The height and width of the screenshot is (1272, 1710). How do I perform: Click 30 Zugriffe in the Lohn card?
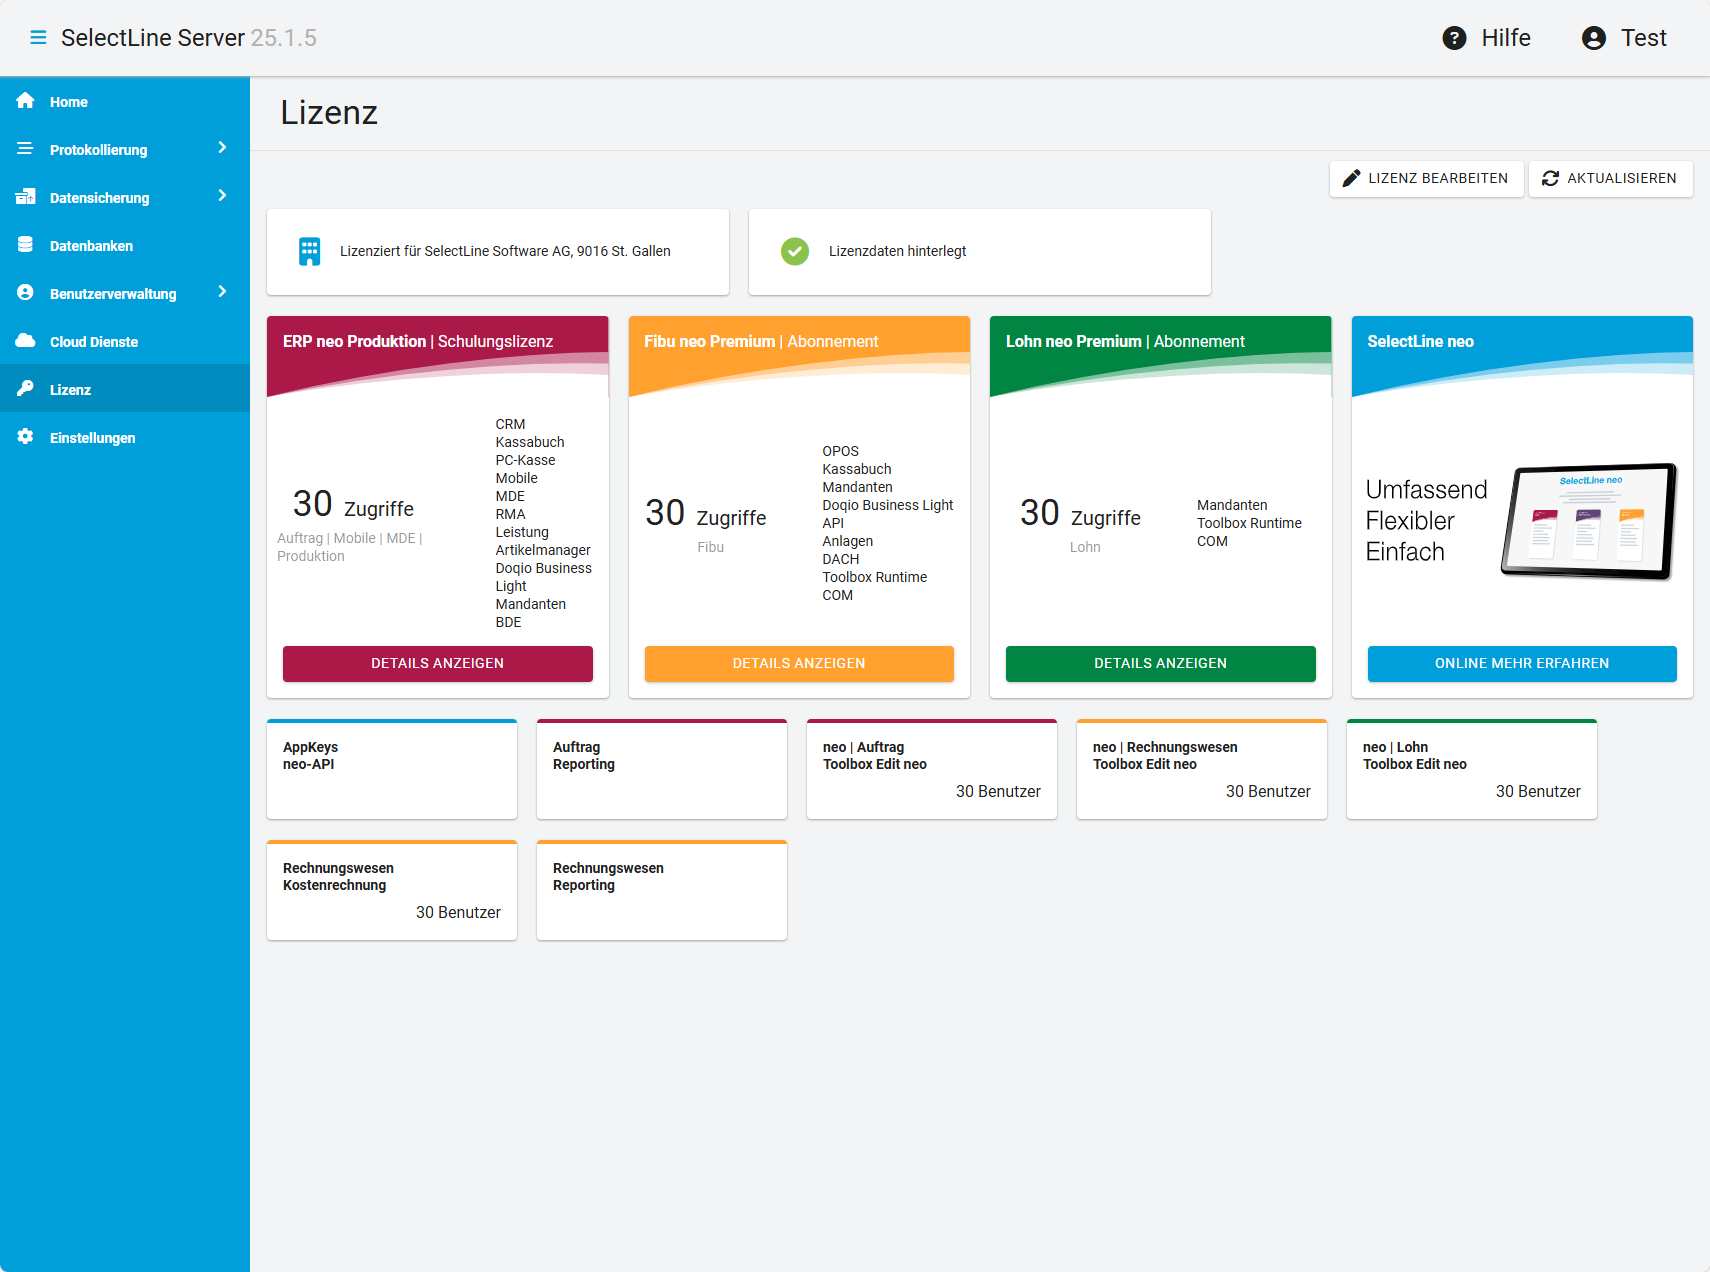click(1080, 513)
